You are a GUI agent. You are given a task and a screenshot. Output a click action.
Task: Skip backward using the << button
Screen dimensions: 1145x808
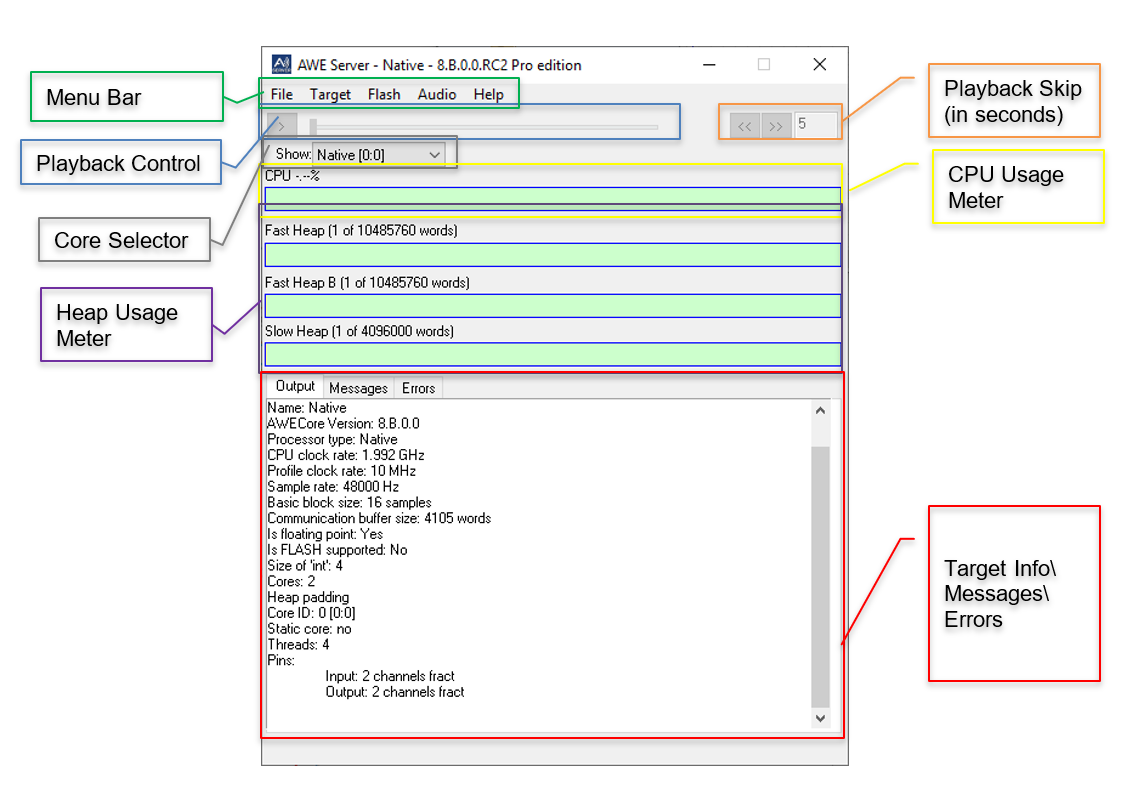coord(744,124)
